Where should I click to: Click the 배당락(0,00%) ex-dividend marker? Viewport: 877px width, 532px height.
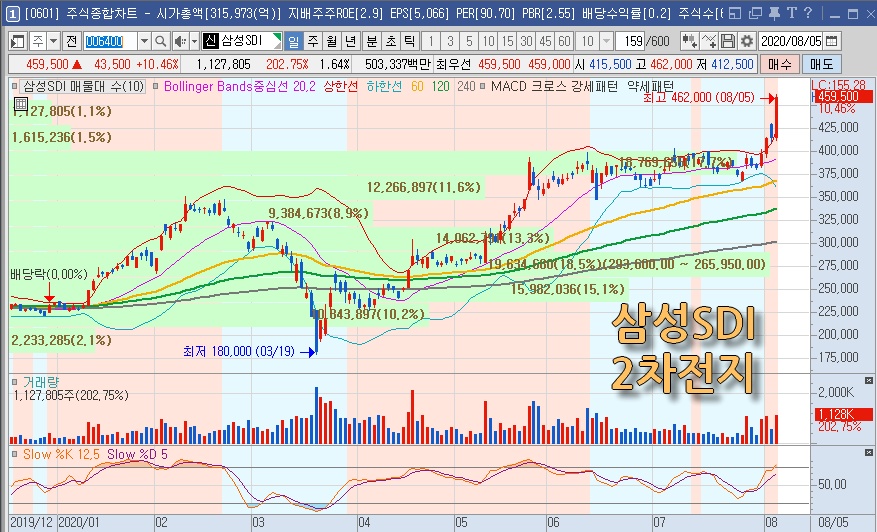(49, 274)
